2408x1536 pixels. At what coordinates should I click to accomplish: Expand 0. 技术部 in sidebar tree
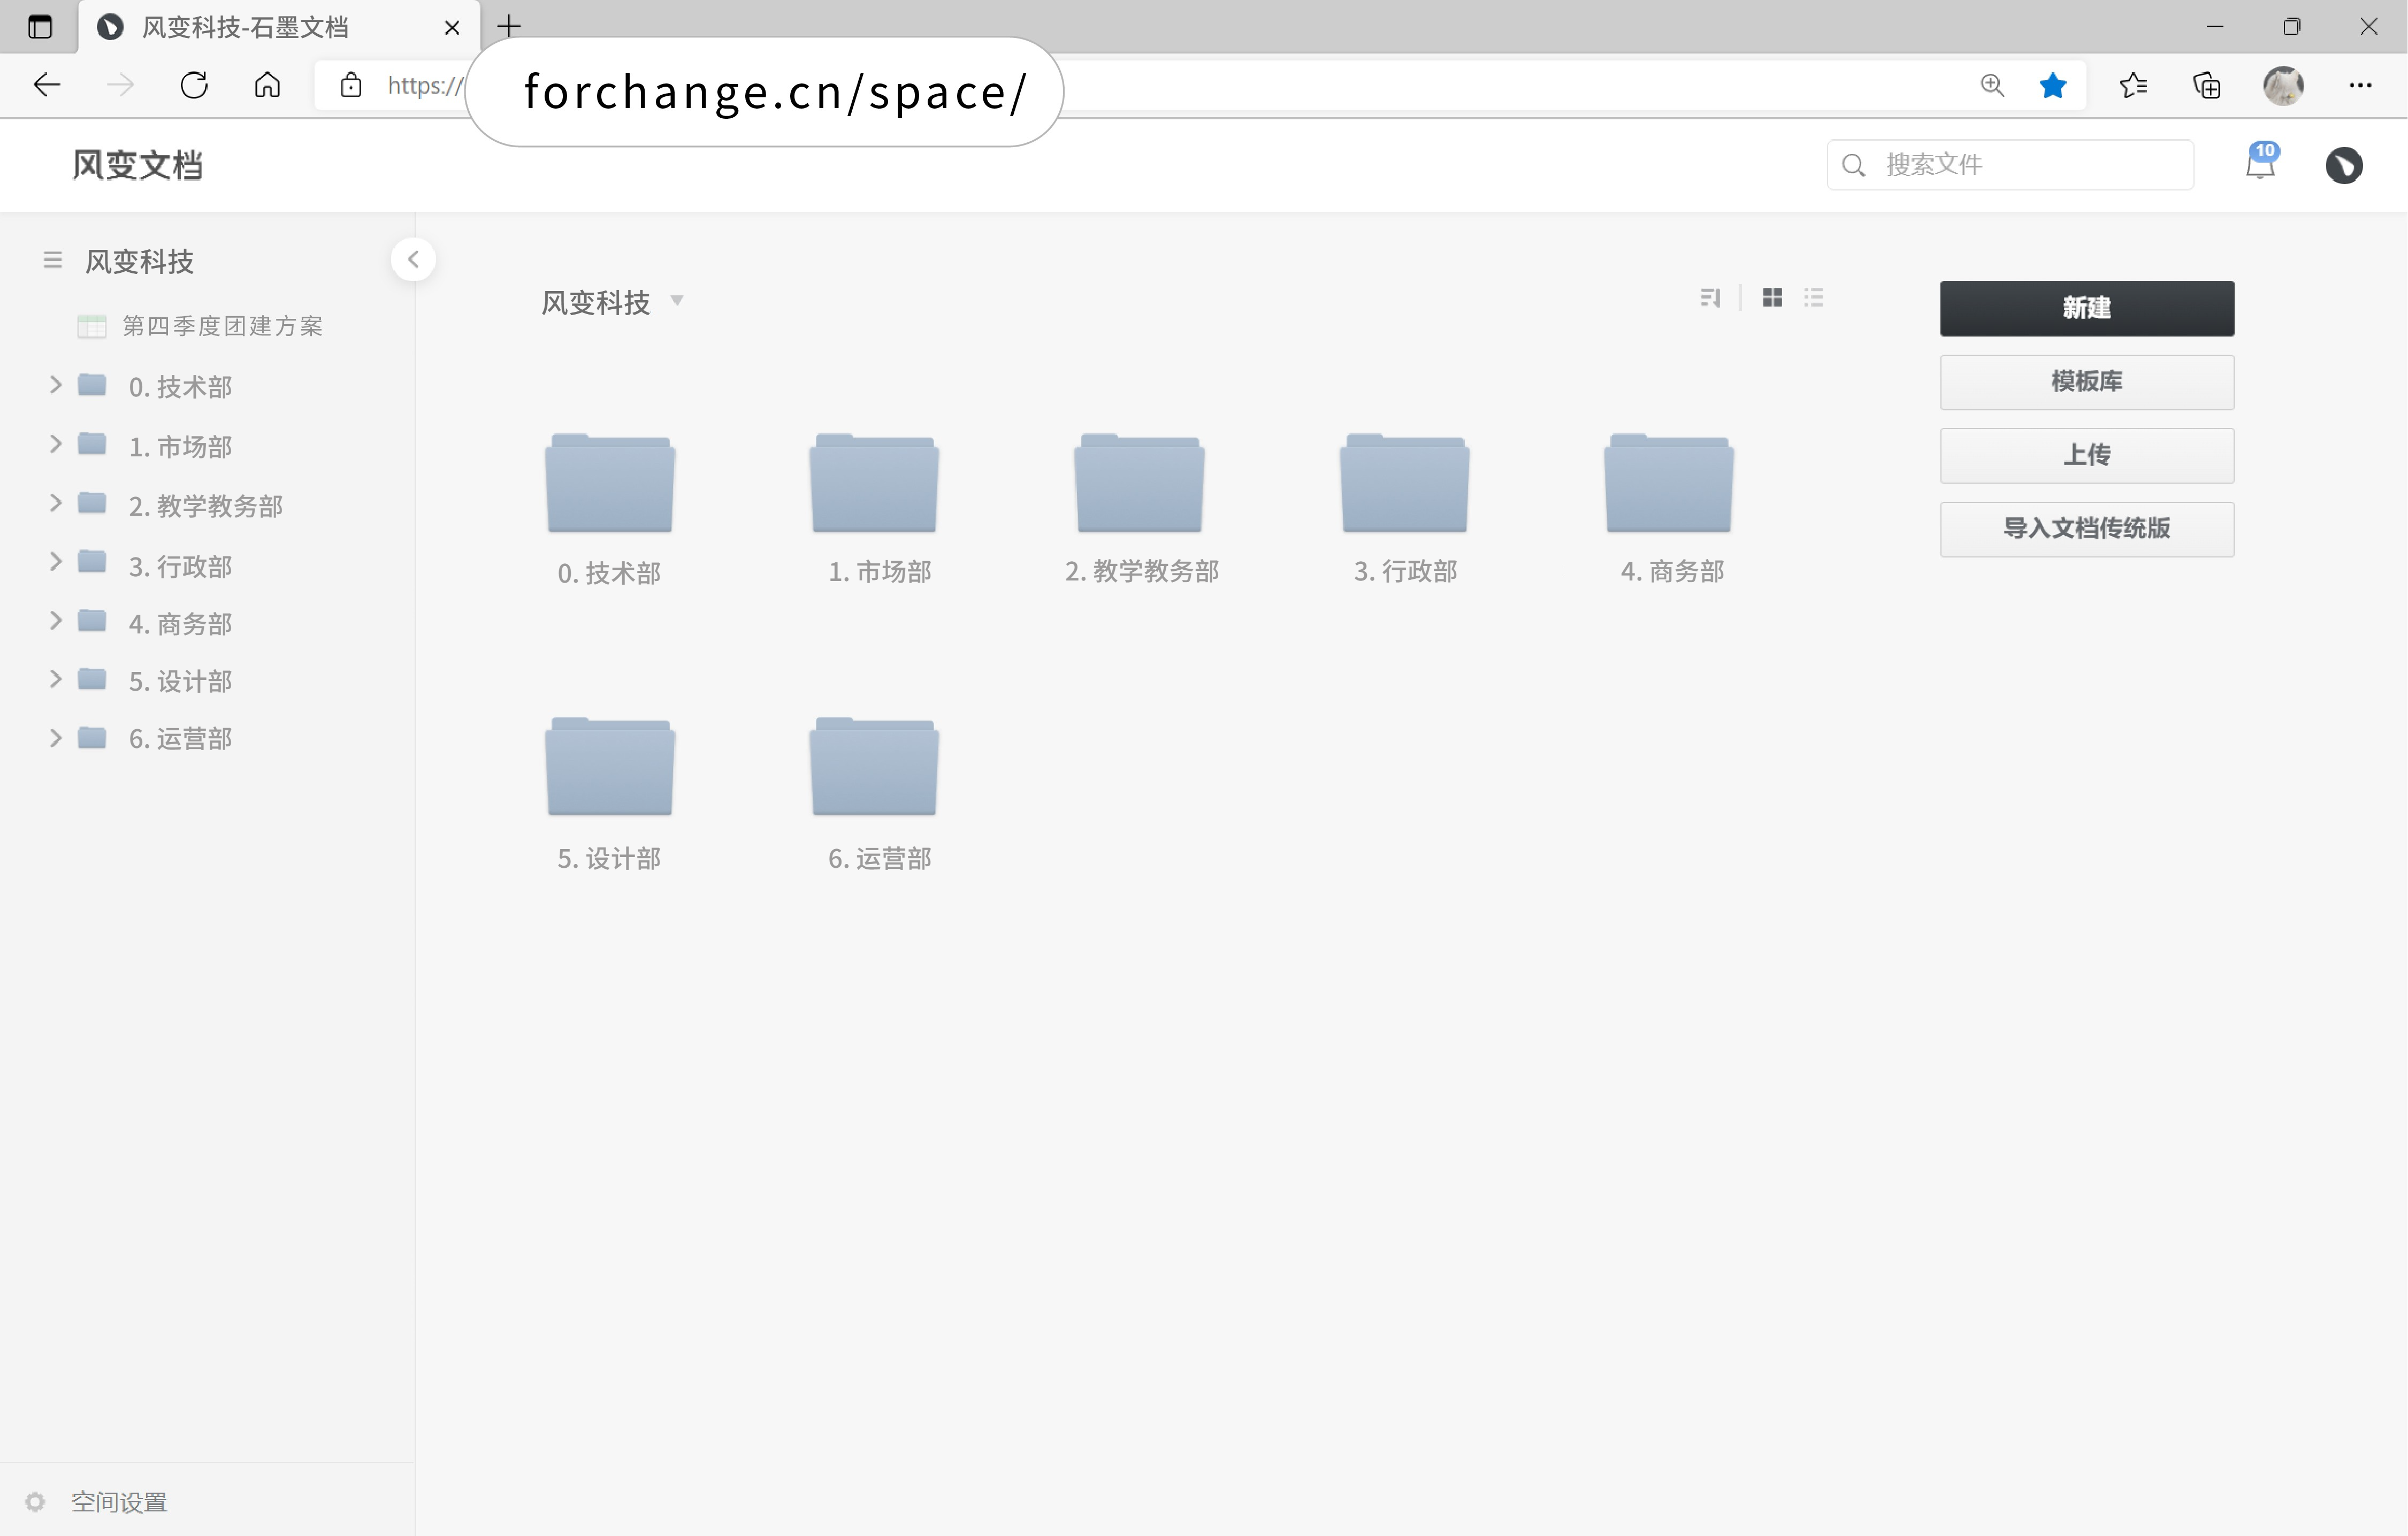click(56, 385)
